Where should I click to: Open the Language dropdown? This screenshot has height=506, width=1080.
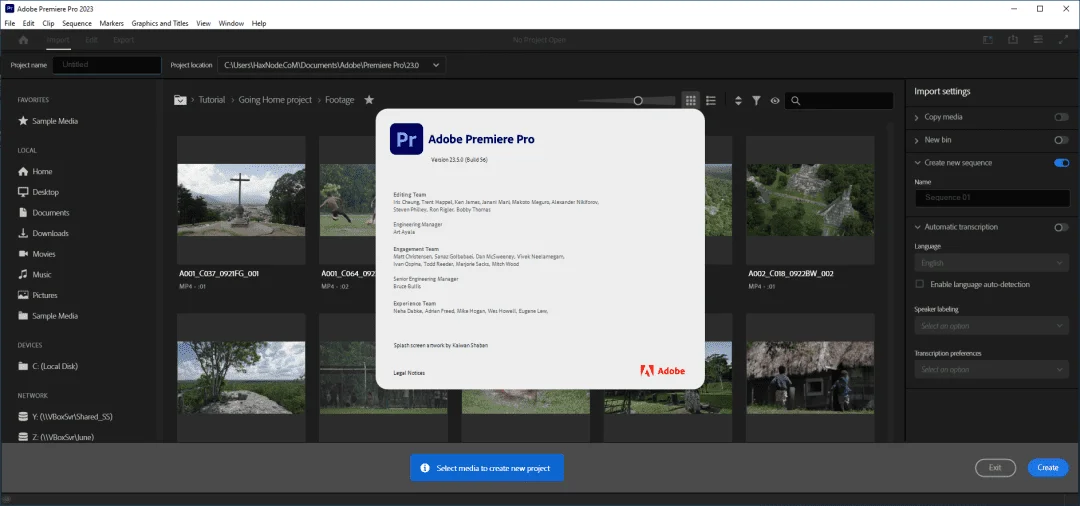tap(992, 263)
